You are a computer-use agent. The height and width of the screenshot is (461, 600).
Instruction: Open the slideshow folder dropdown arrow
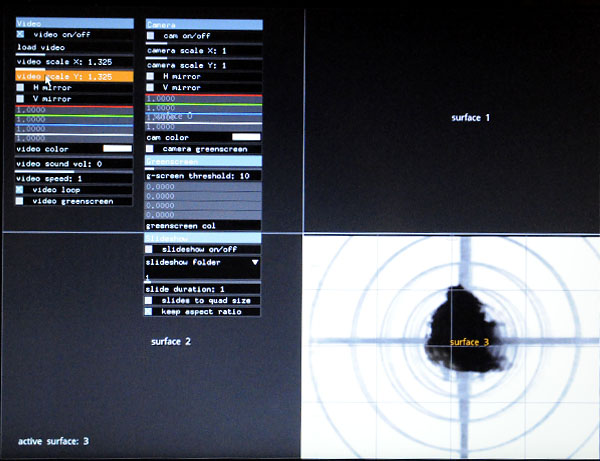(255, 262)
